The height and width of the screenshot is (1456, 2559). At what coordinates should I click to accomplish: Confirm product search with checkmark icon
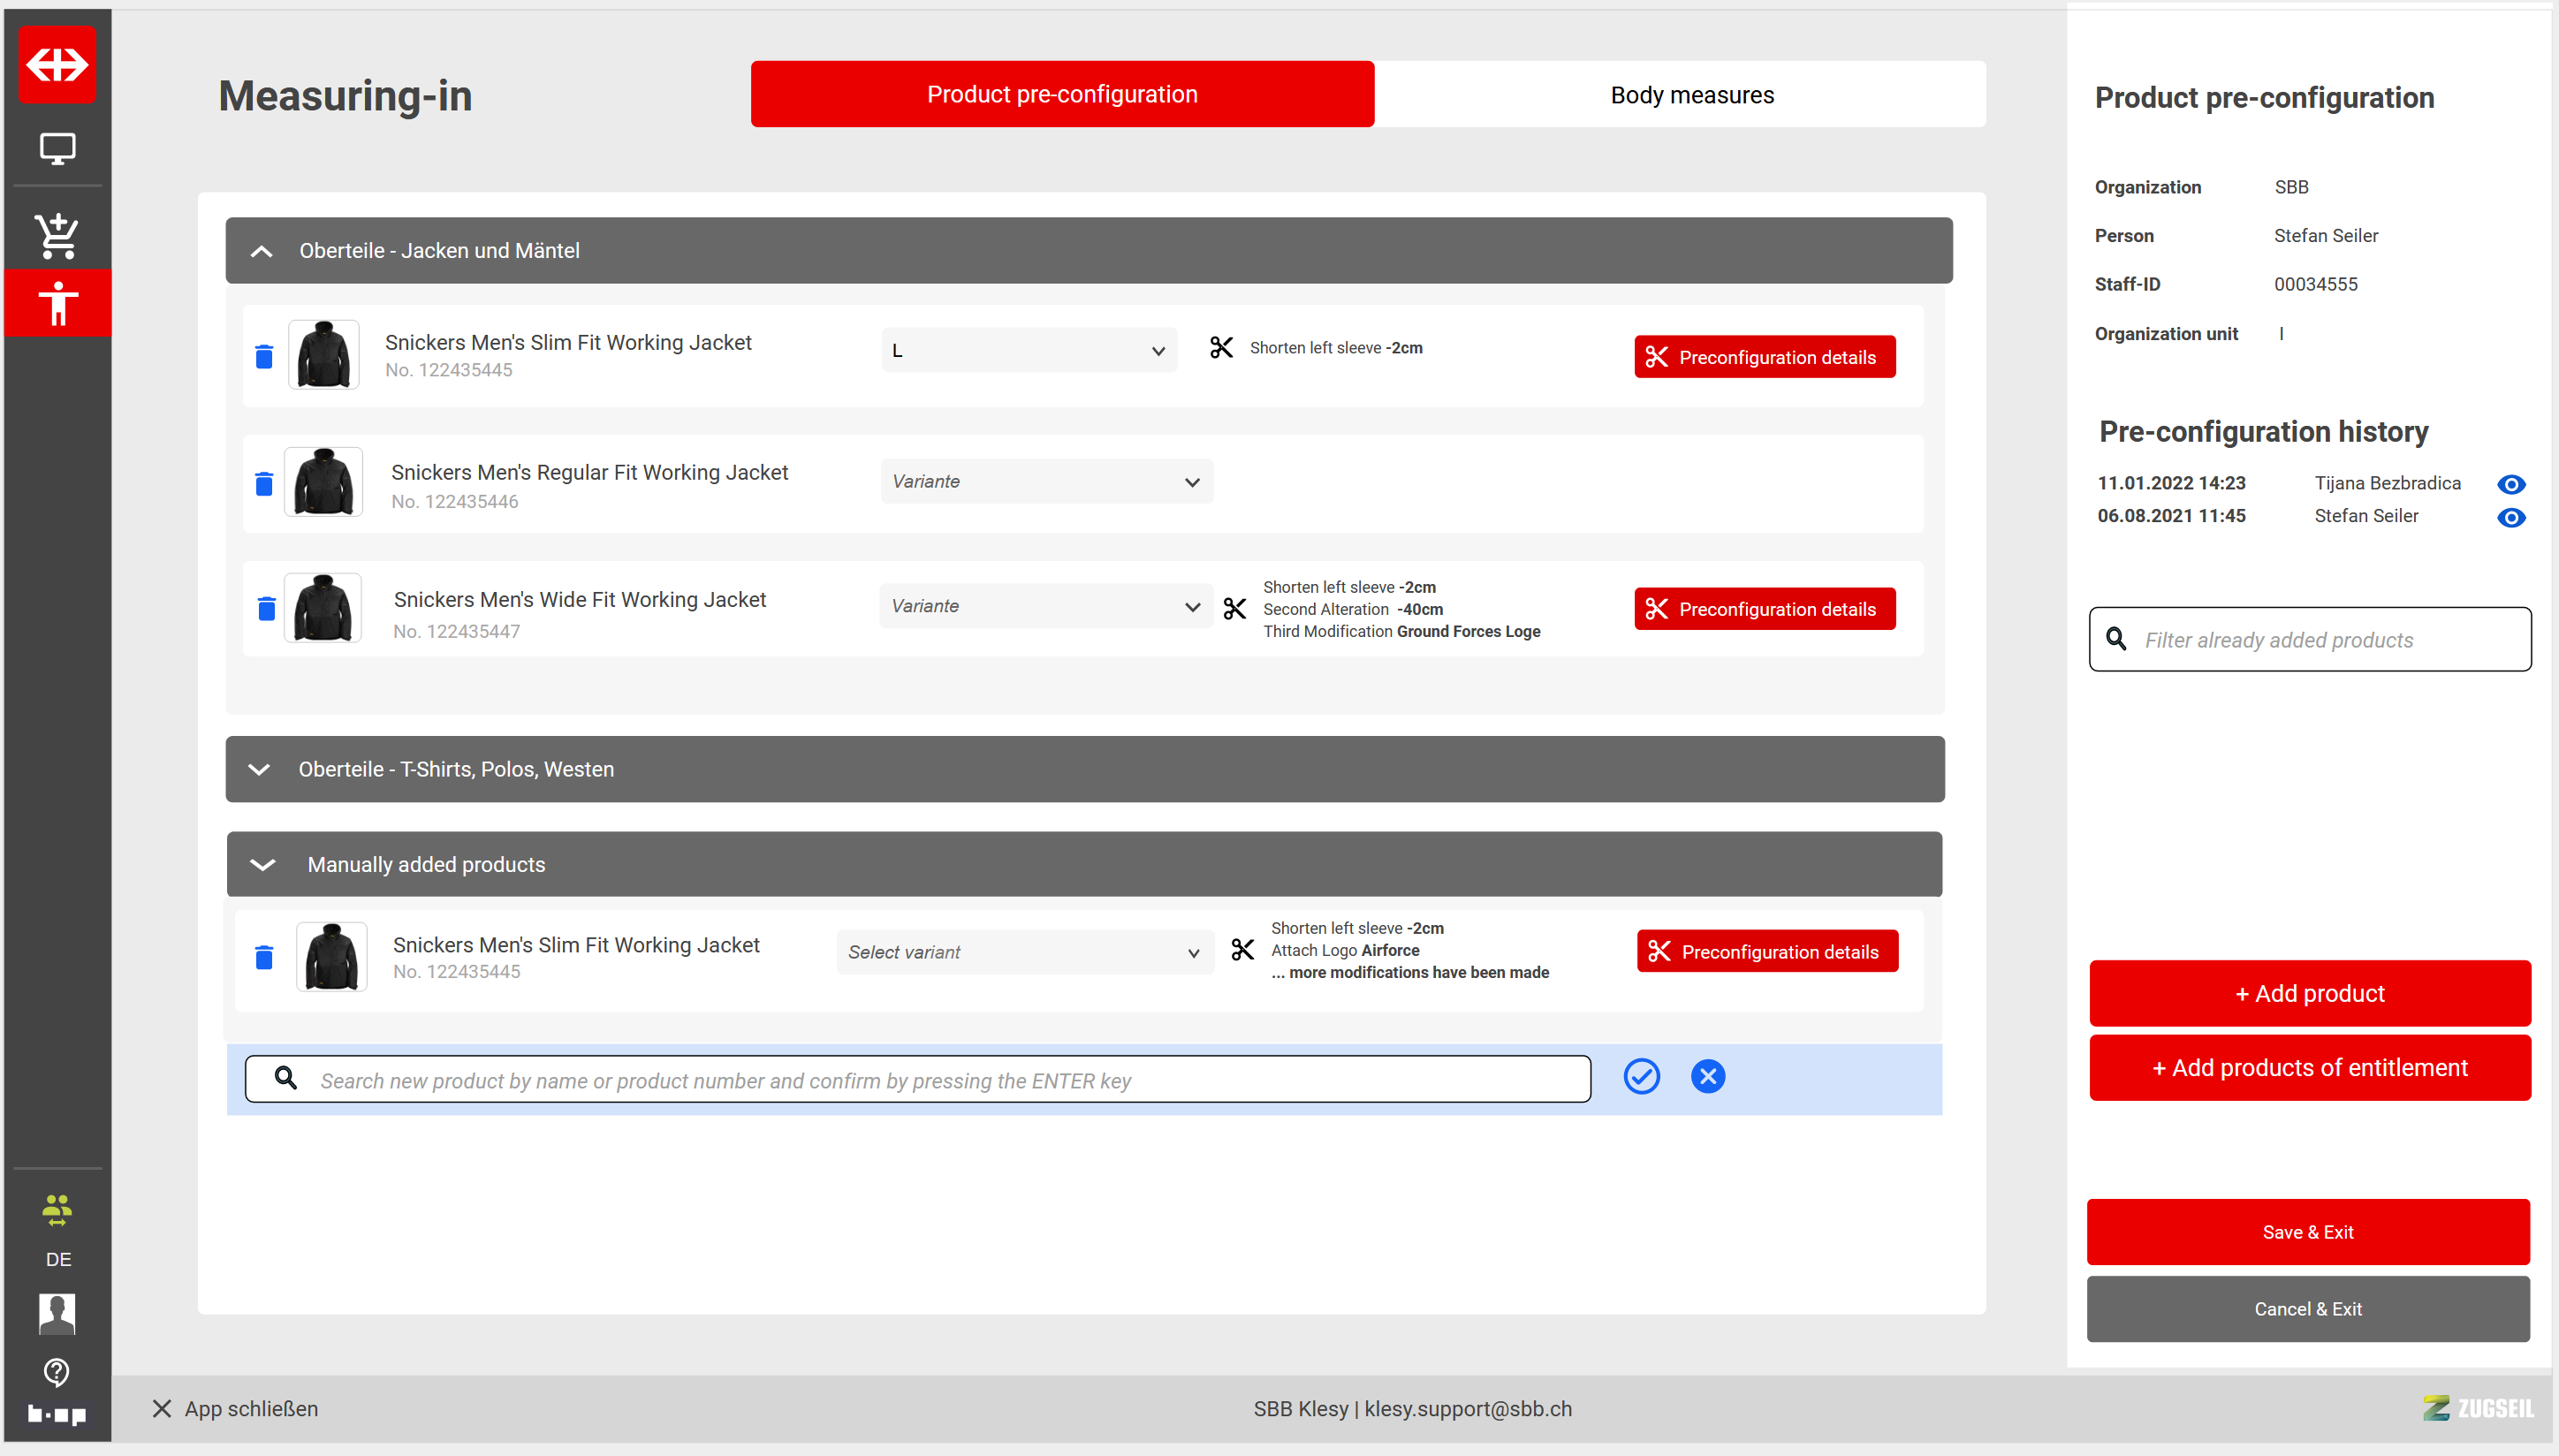[1641, 1077]
